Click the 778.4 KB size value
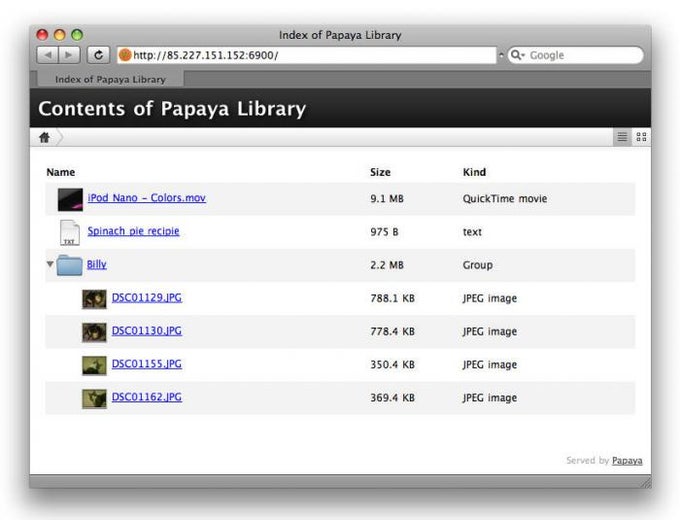The height and width of the screenshot is (520, 680). point(392,331)
